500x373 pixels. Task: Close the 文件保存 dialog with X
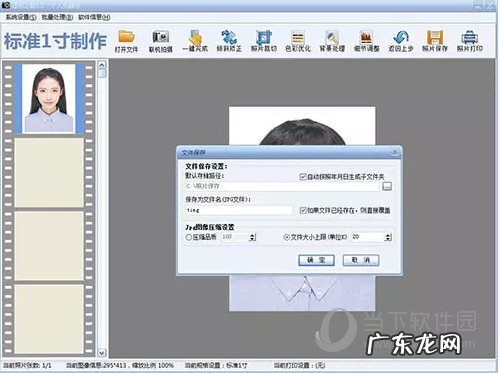(x=395, y=152)
